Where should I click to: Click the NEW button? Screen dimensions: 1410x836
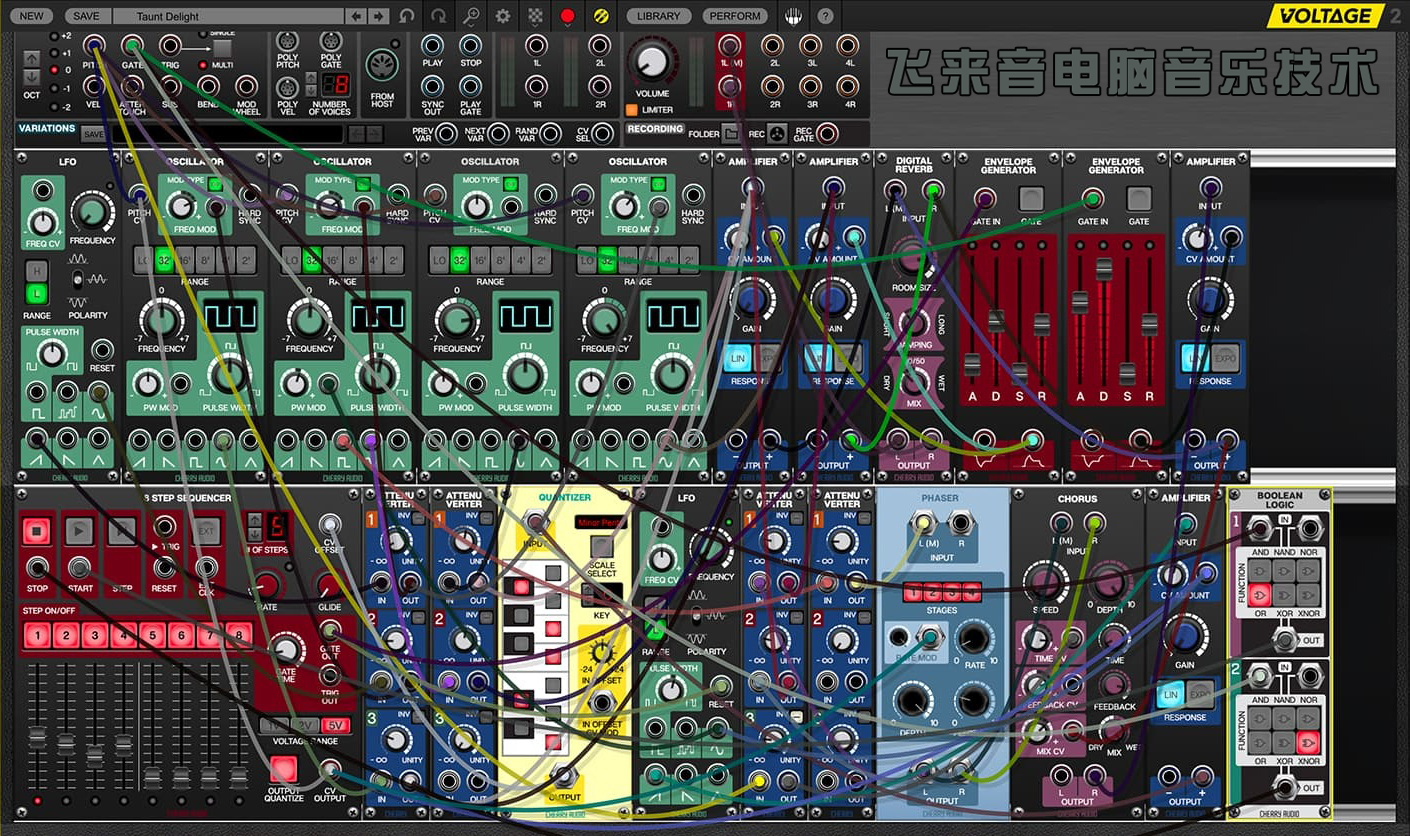click(32, 16)
